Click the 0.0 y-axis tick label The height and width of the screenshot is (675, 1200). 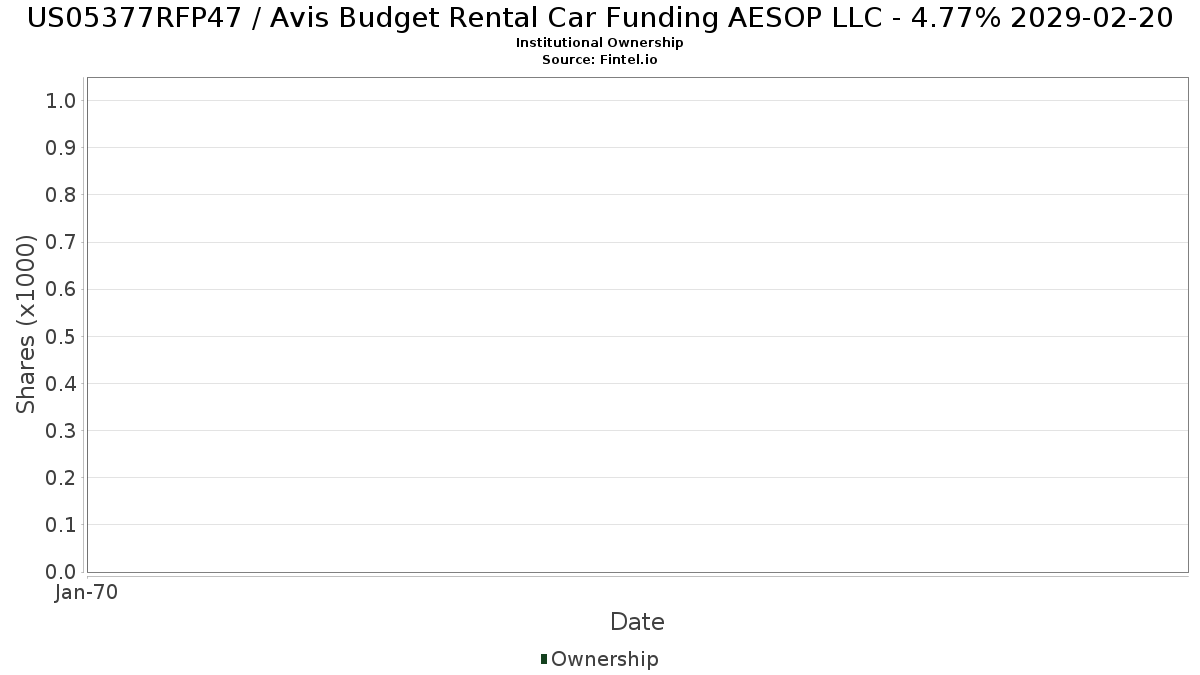61,572
